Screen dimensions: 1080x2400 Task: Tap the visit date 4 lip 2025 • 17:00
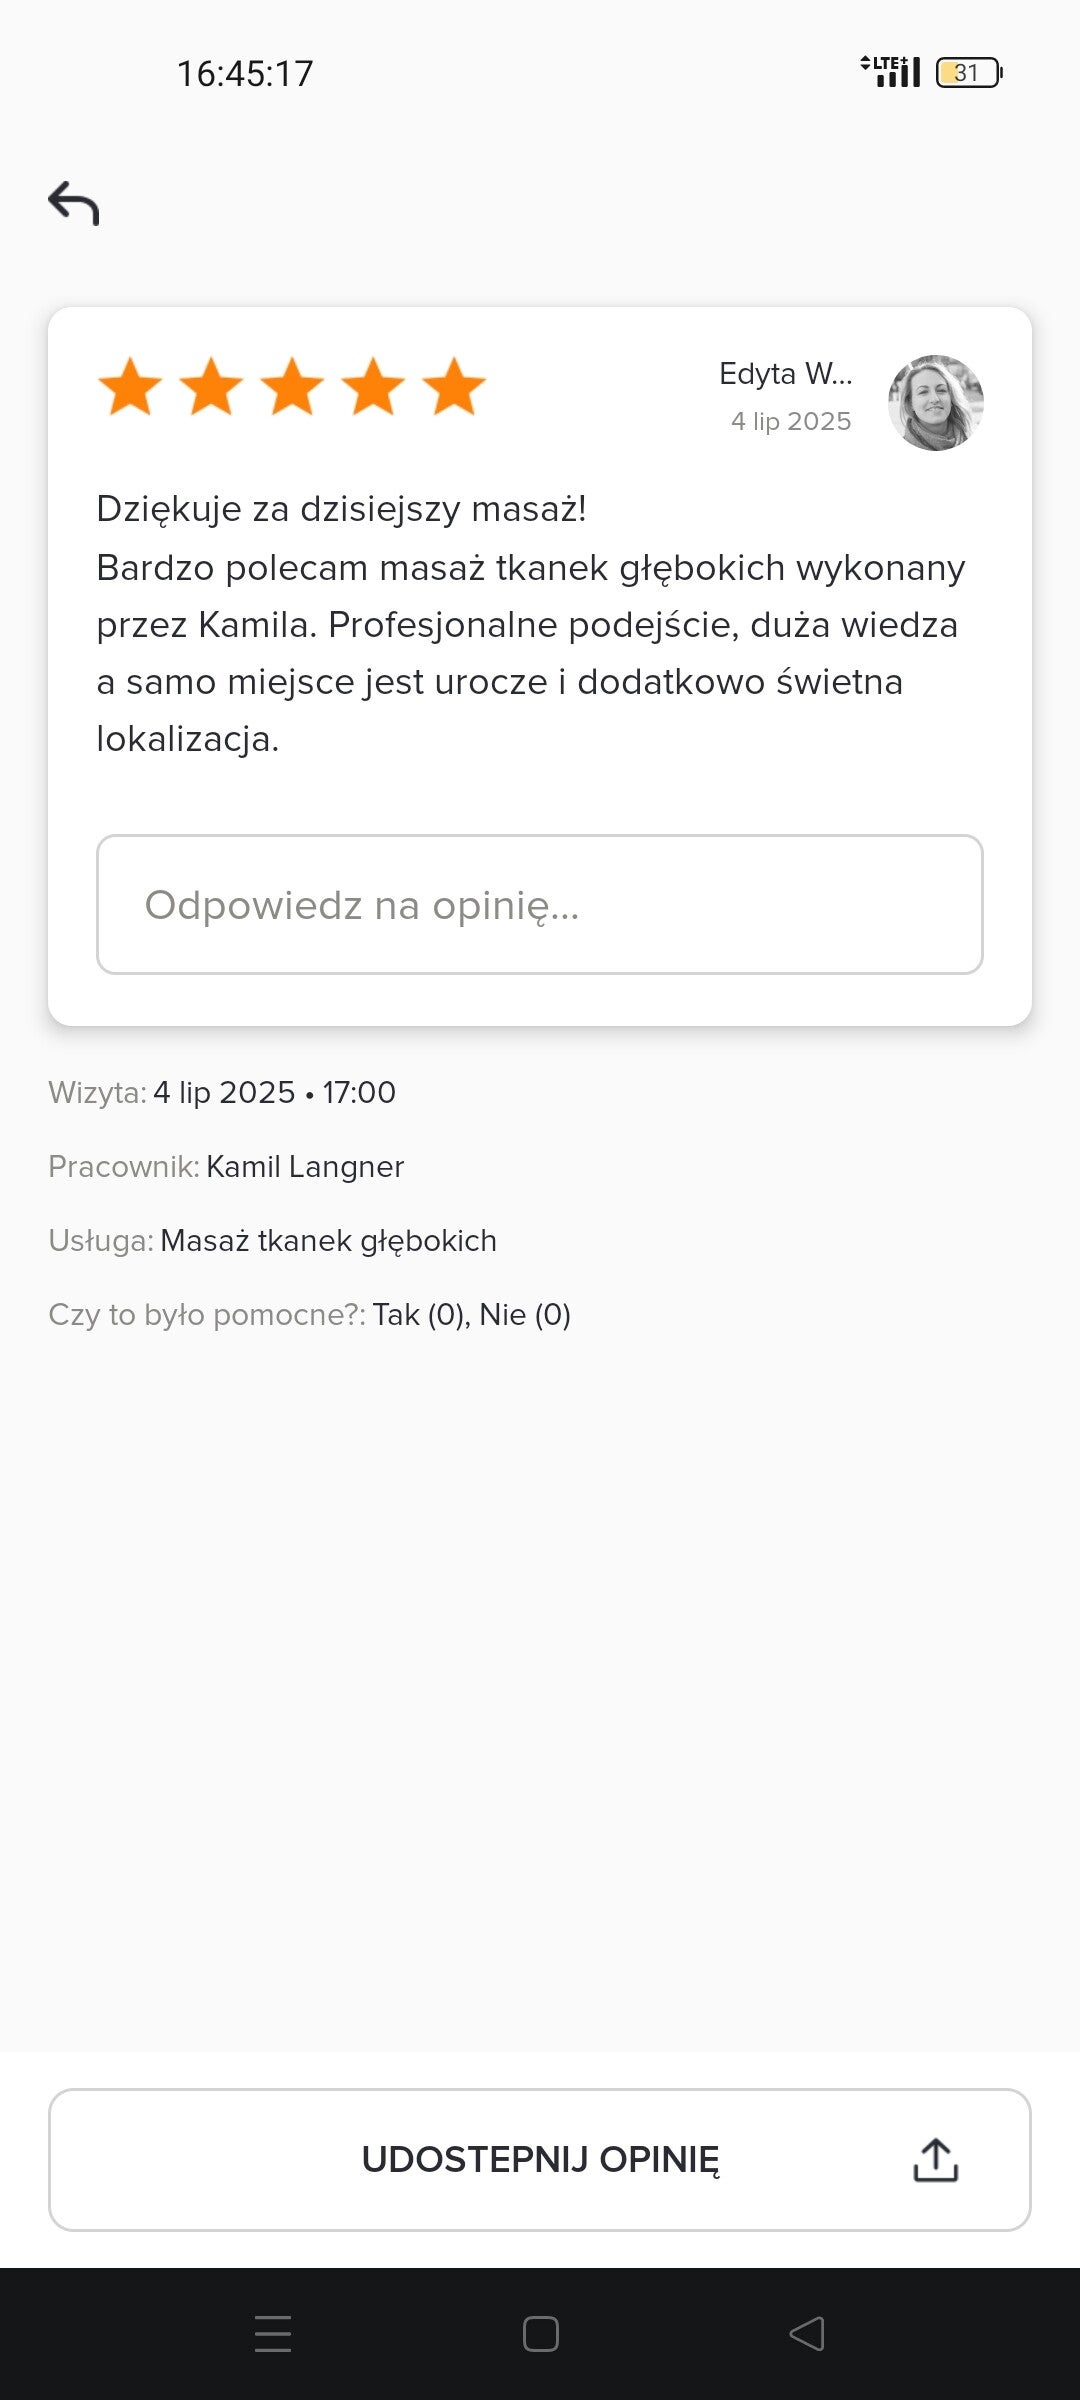274,1093
